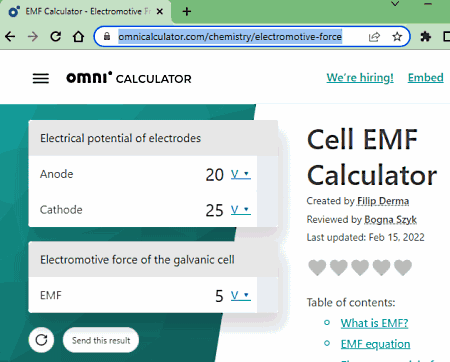Open a new tab with the plus button

click(x=187, y=11)
